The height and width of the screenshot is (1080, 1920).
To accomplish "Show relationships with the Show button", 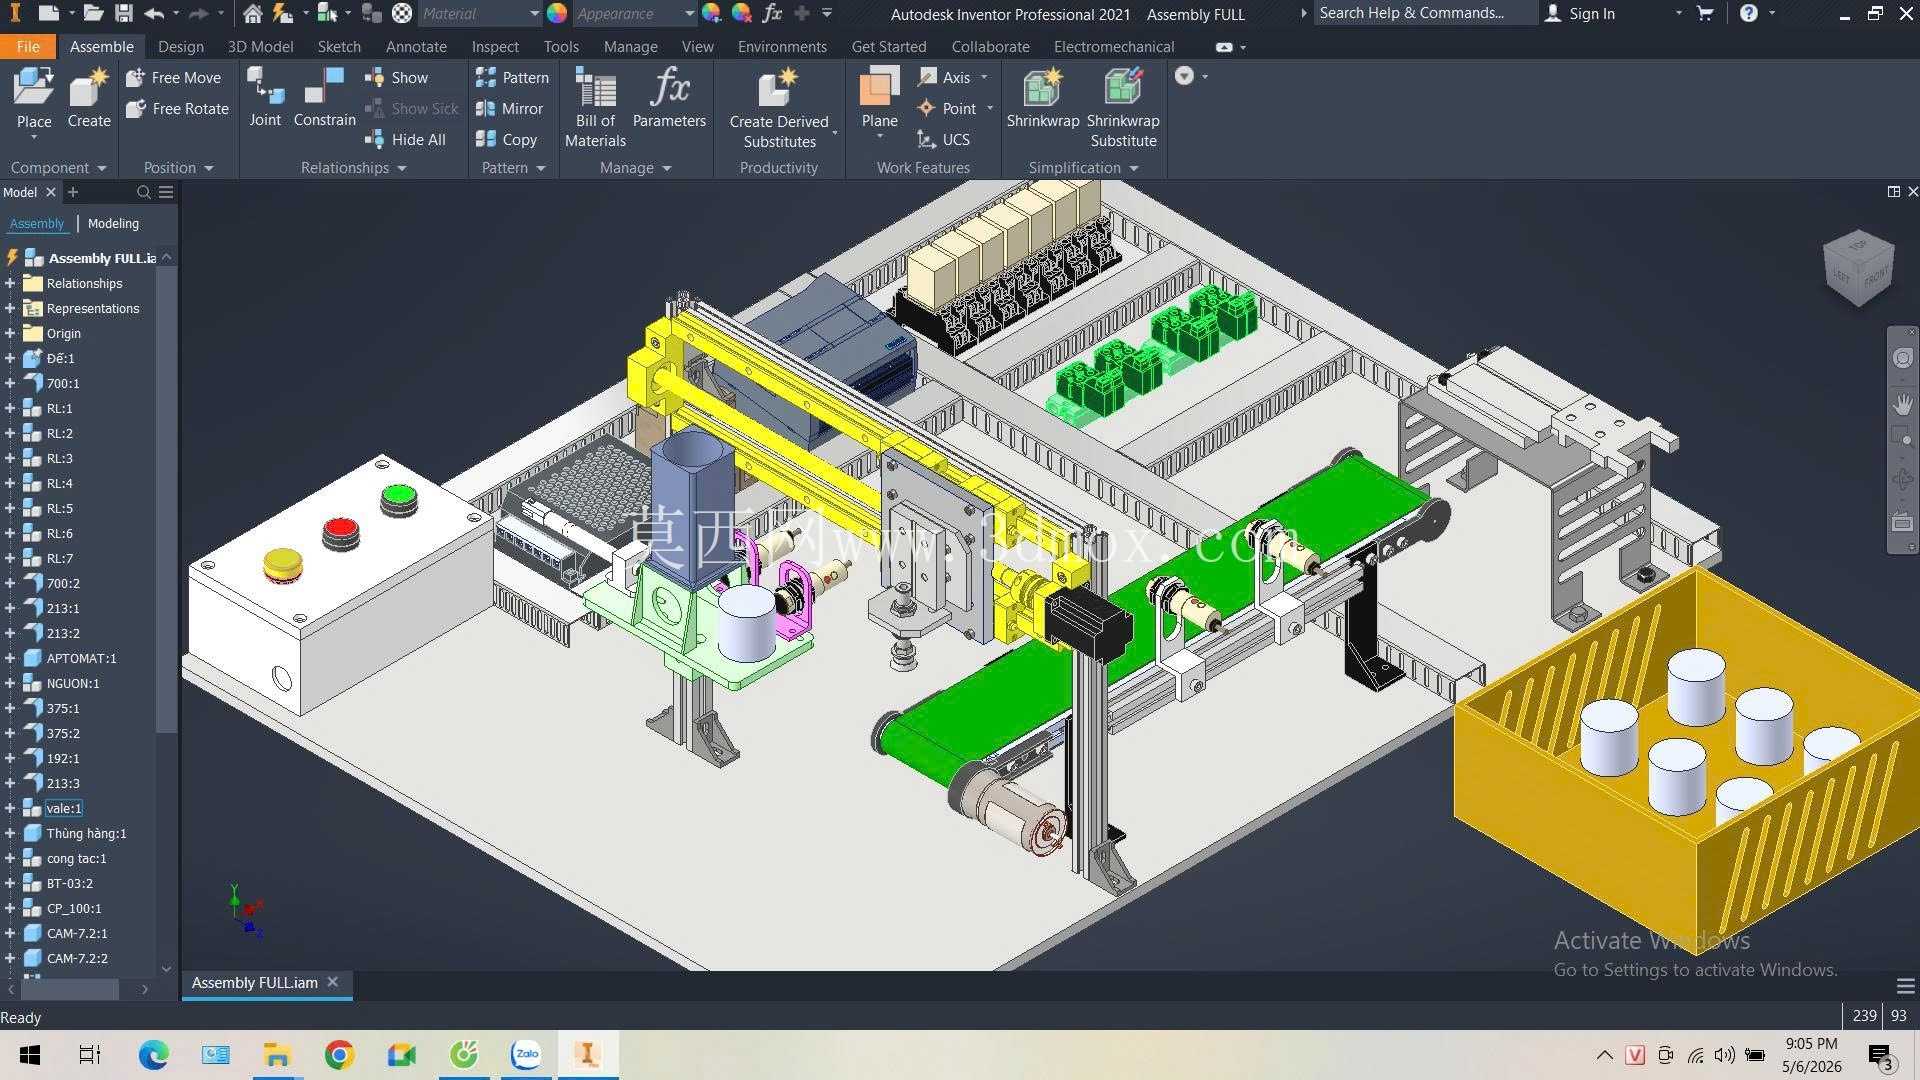I will pos(397,77).
